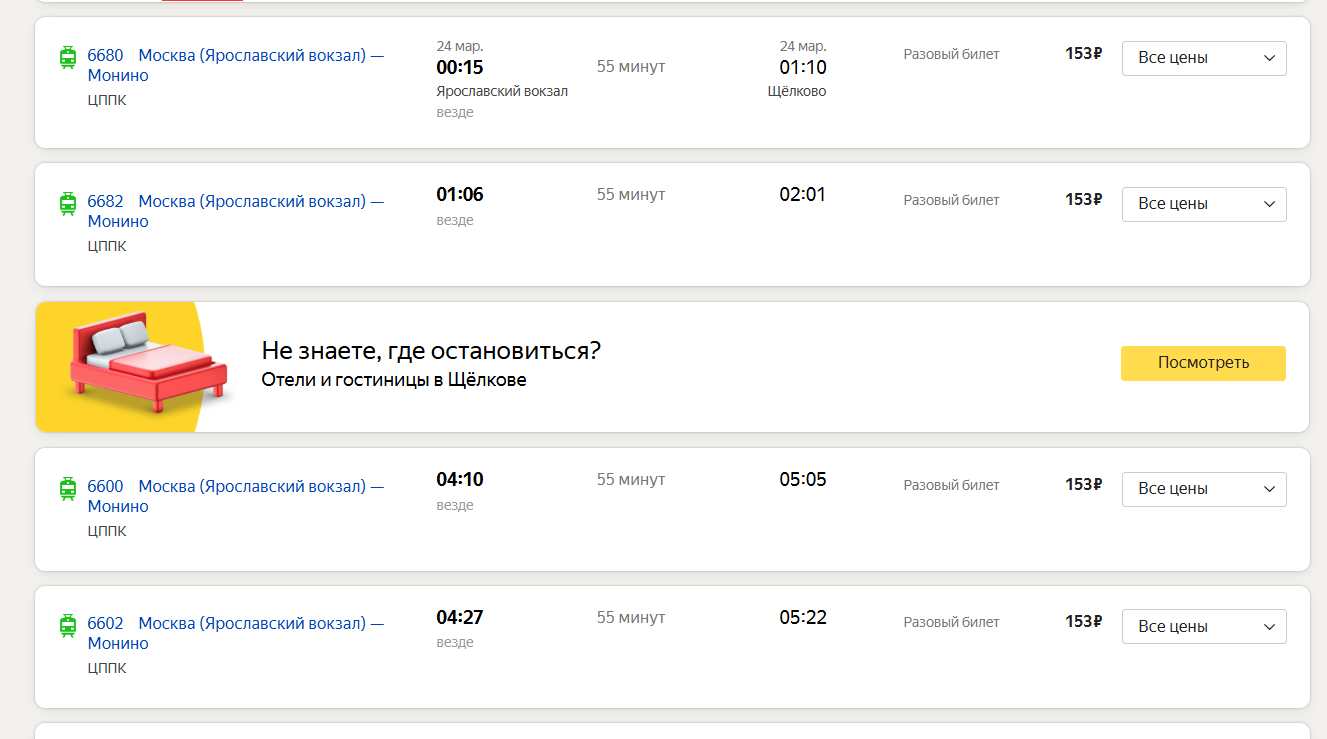Click the train icon beside route 6680
Screen dimensions: 1327x739
[68, 57]
